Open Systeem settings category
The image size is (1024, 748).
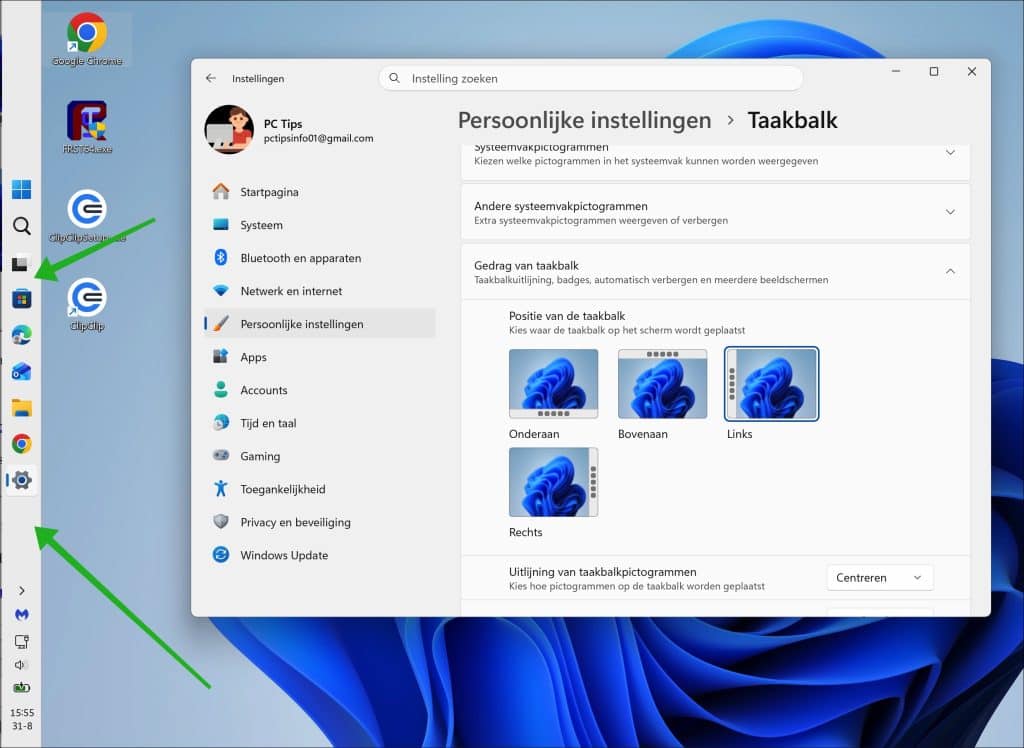point(319,225)
